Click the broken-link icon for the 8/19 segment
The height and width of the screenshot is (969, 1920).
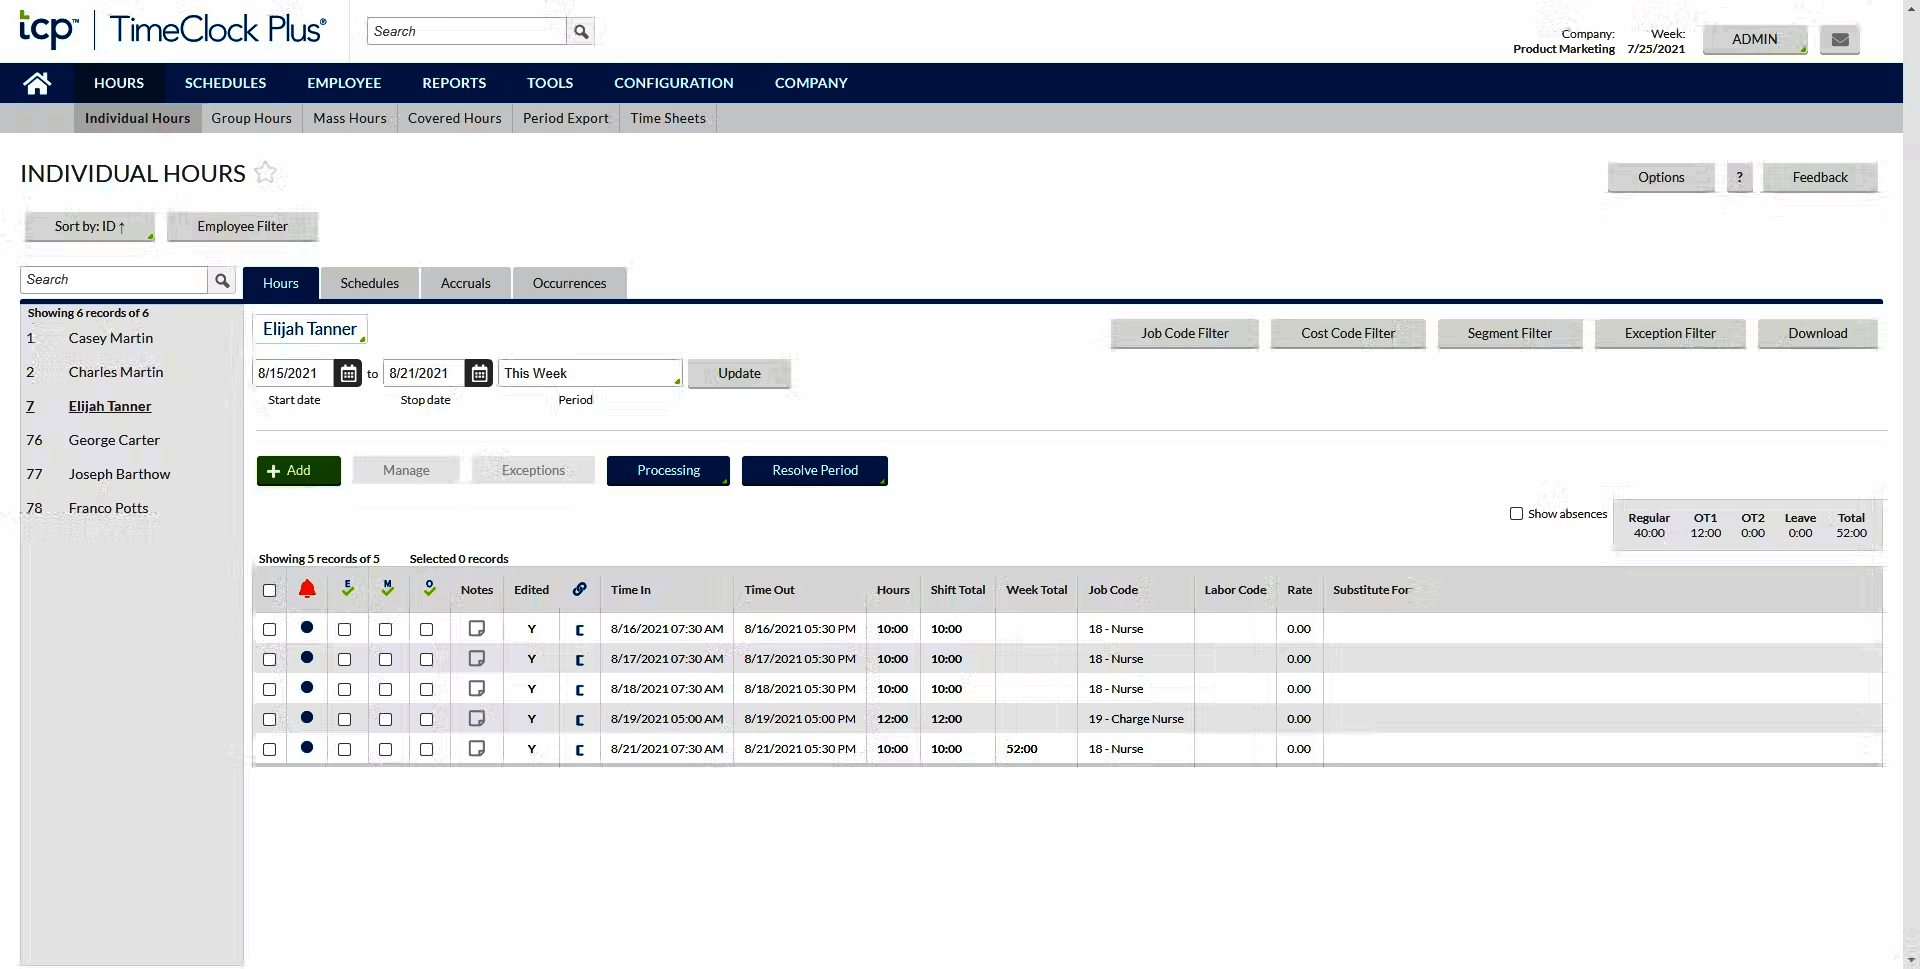[x=580, y=718]
